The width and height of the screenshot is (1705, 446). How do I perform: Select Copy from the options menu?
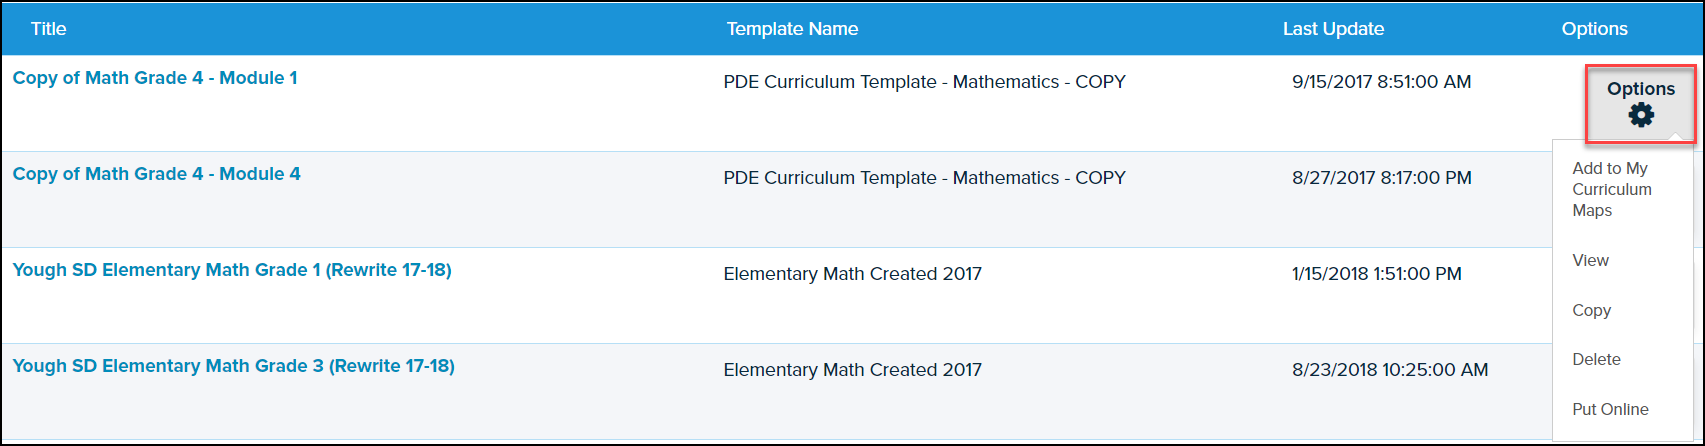(x=1591, y=311)
